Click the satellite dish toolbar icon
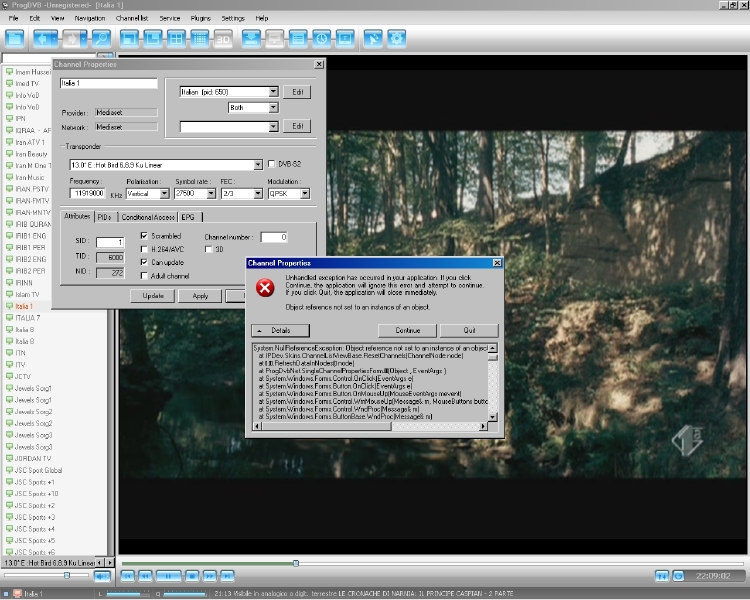This screenshot has height=600, width=750. (373, 39)
